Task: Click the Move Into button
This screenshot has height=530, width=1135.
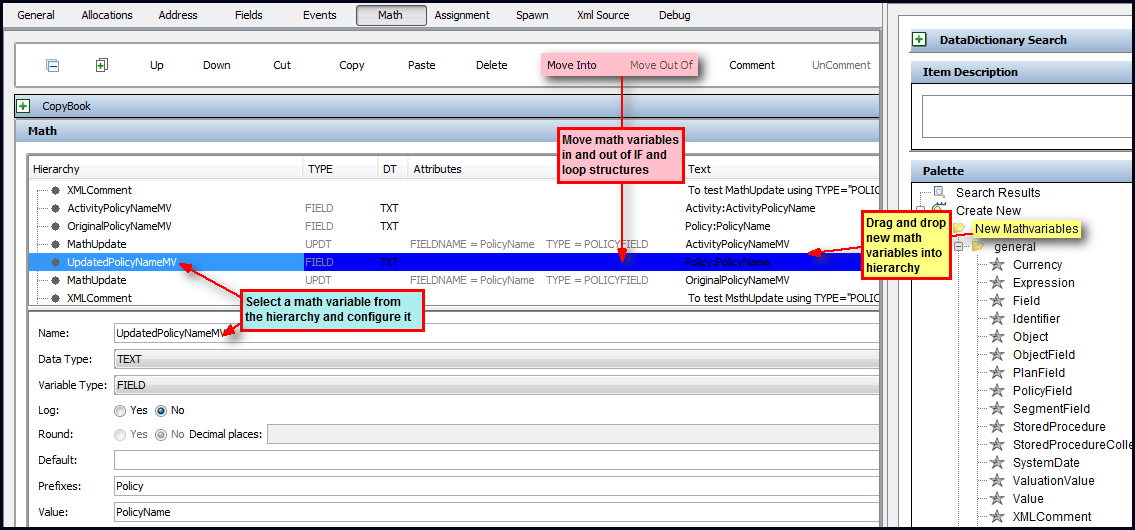Action: coord(572,65)
